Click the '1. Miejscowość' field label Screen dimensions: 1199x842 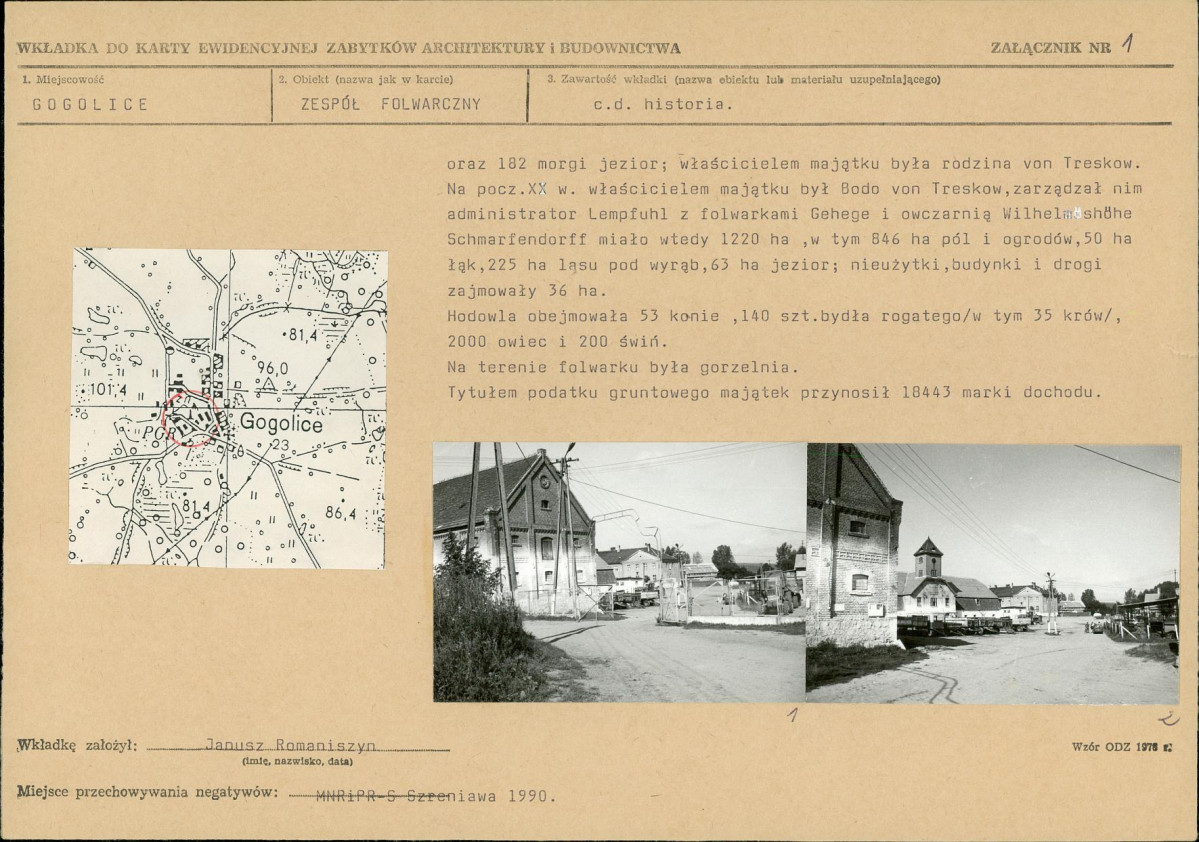[63, 80]
